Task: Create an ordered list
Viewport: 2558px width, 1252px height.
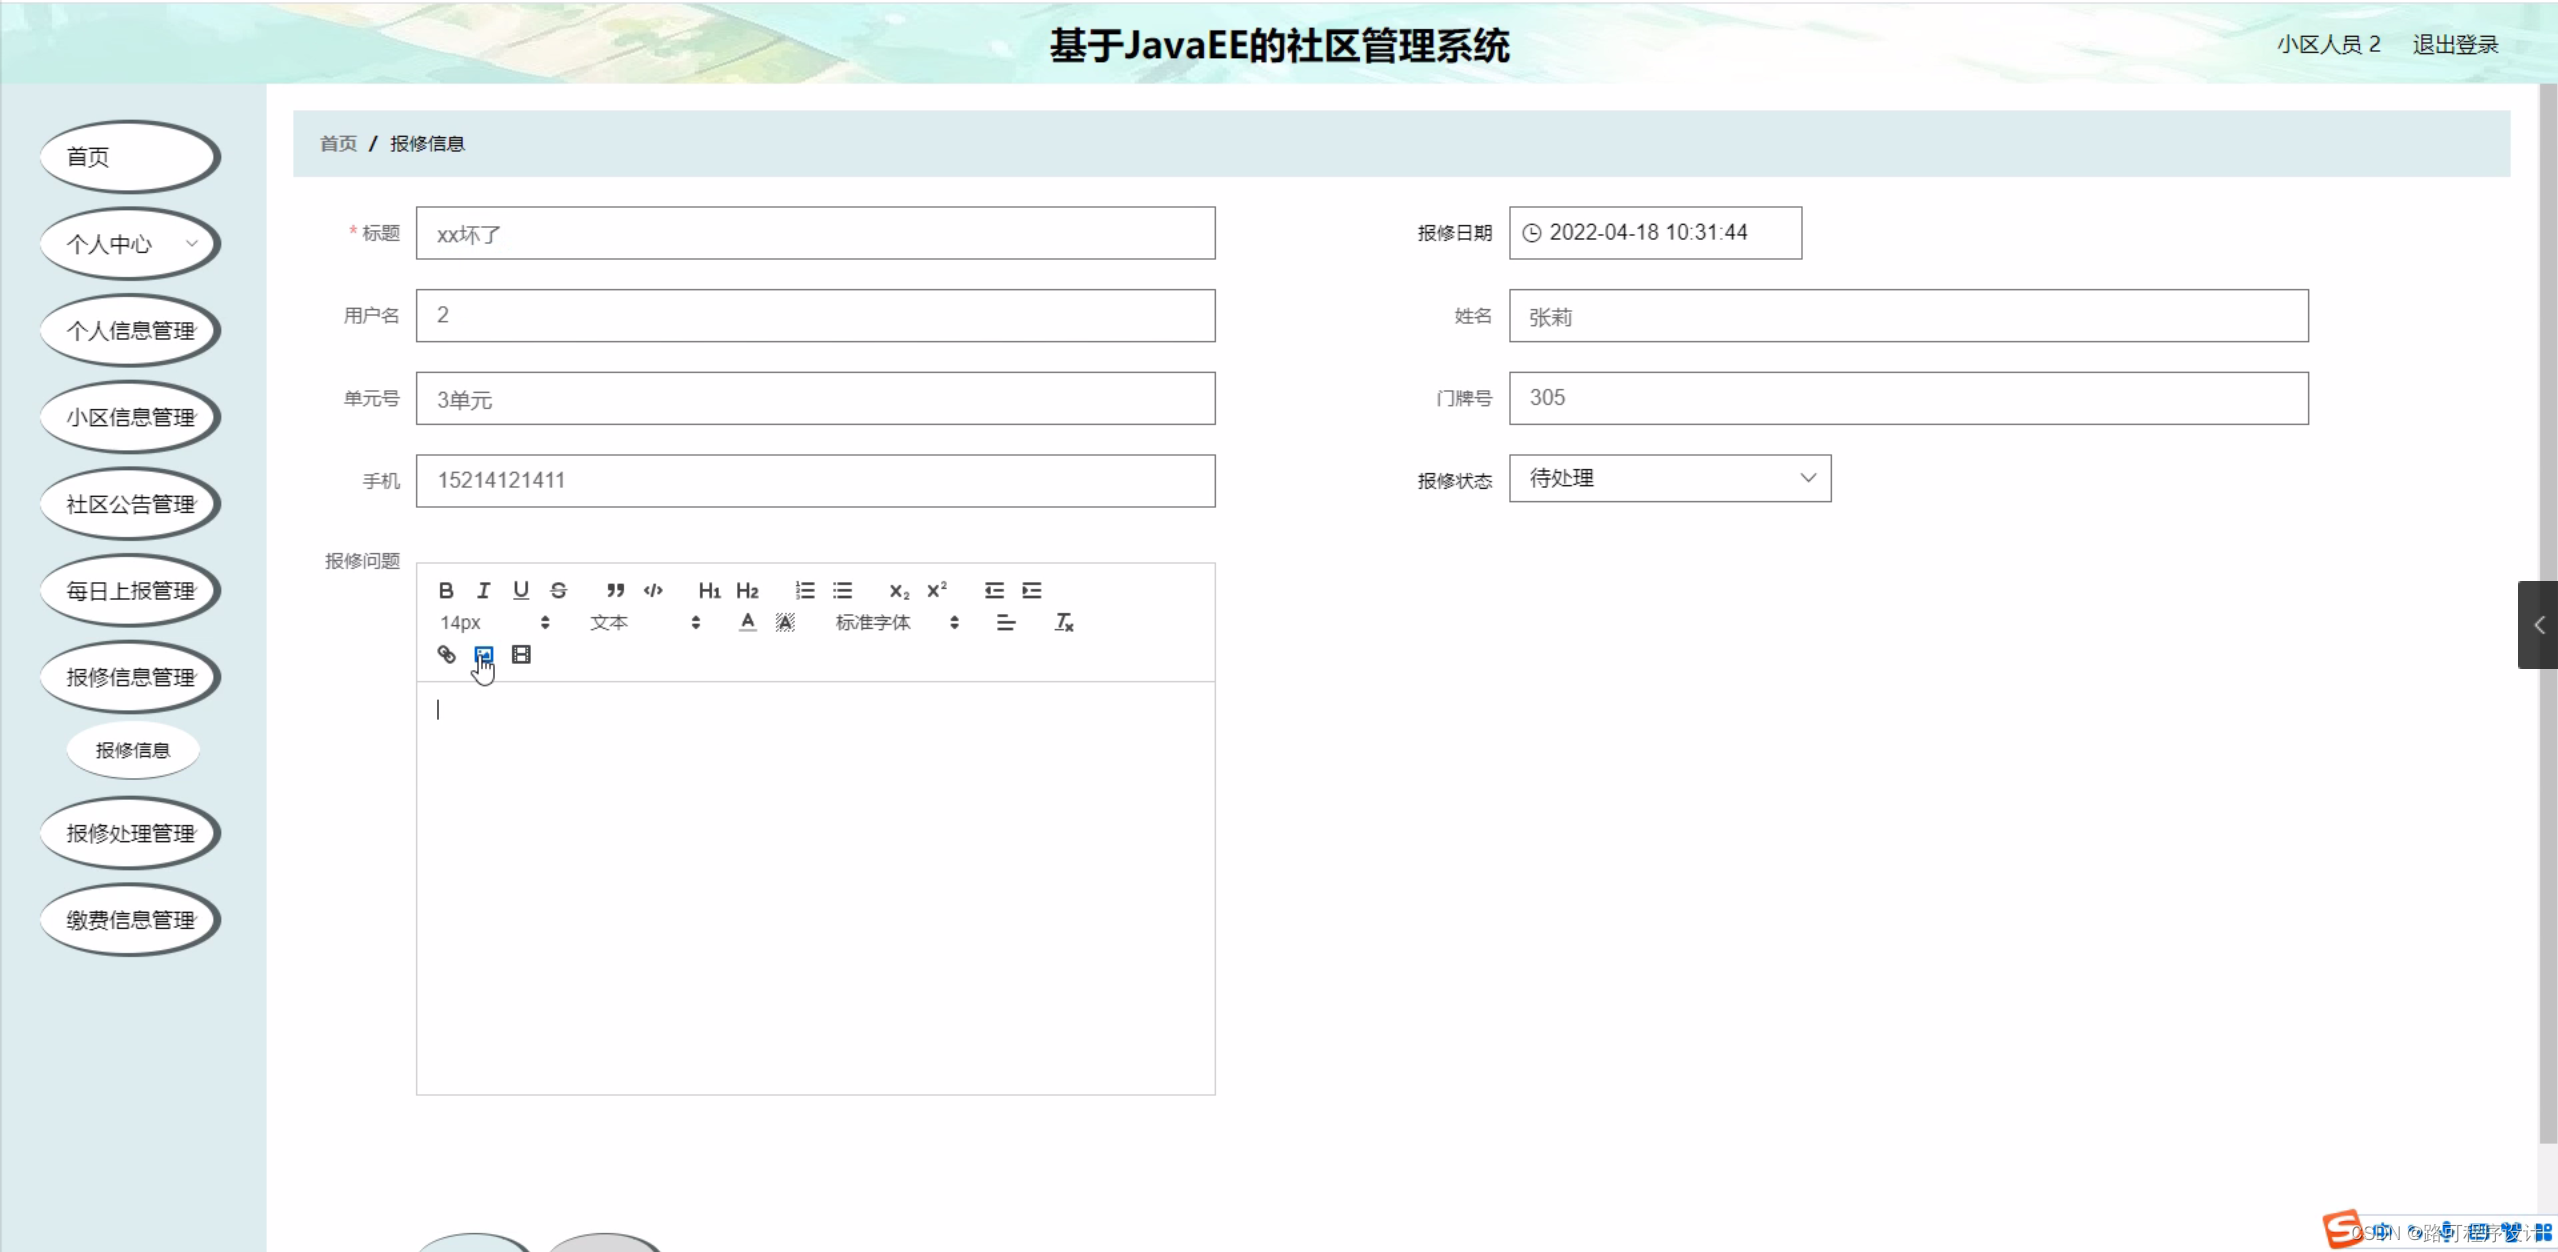Action: point(805,590)
